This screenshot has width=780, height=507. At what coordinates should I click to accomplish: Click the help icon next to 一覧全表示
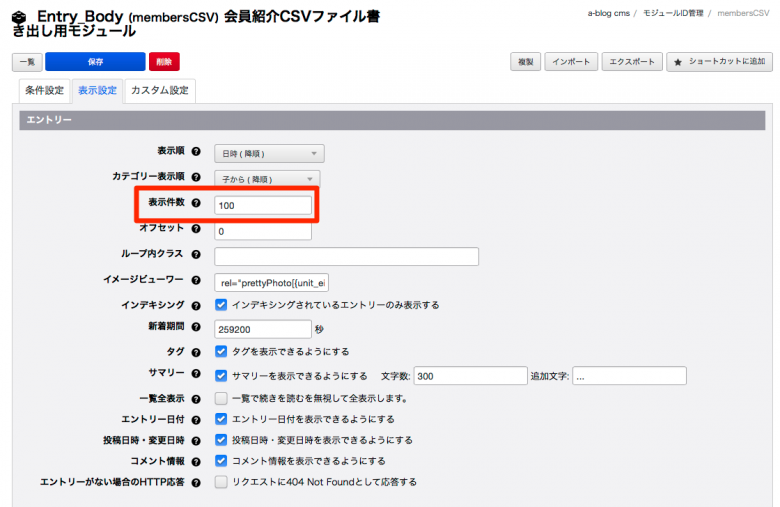pos(196,399)
